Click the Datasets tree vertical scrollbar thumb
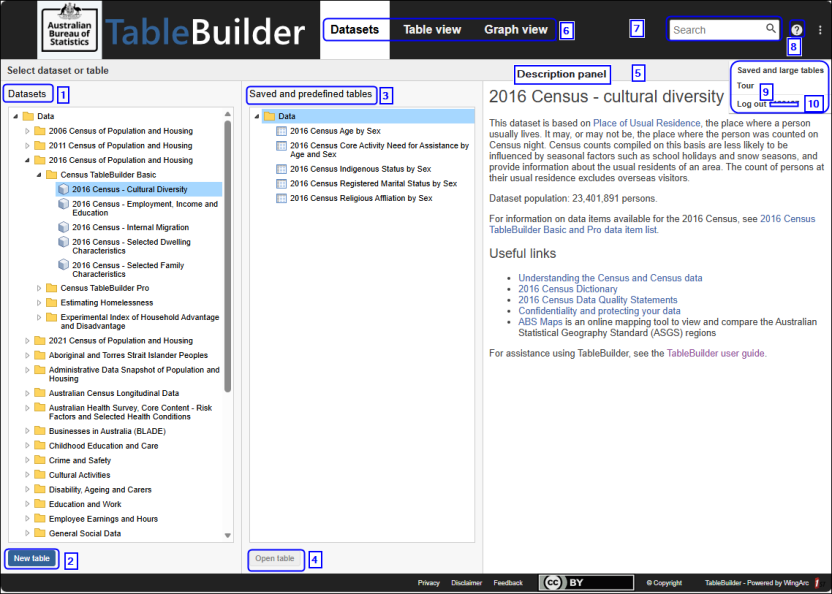 (x=228, y=256)
